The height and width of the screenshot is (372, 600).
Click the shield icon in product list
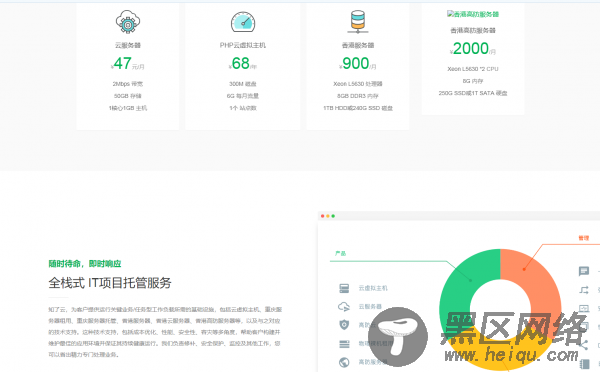tap(344, 325)
